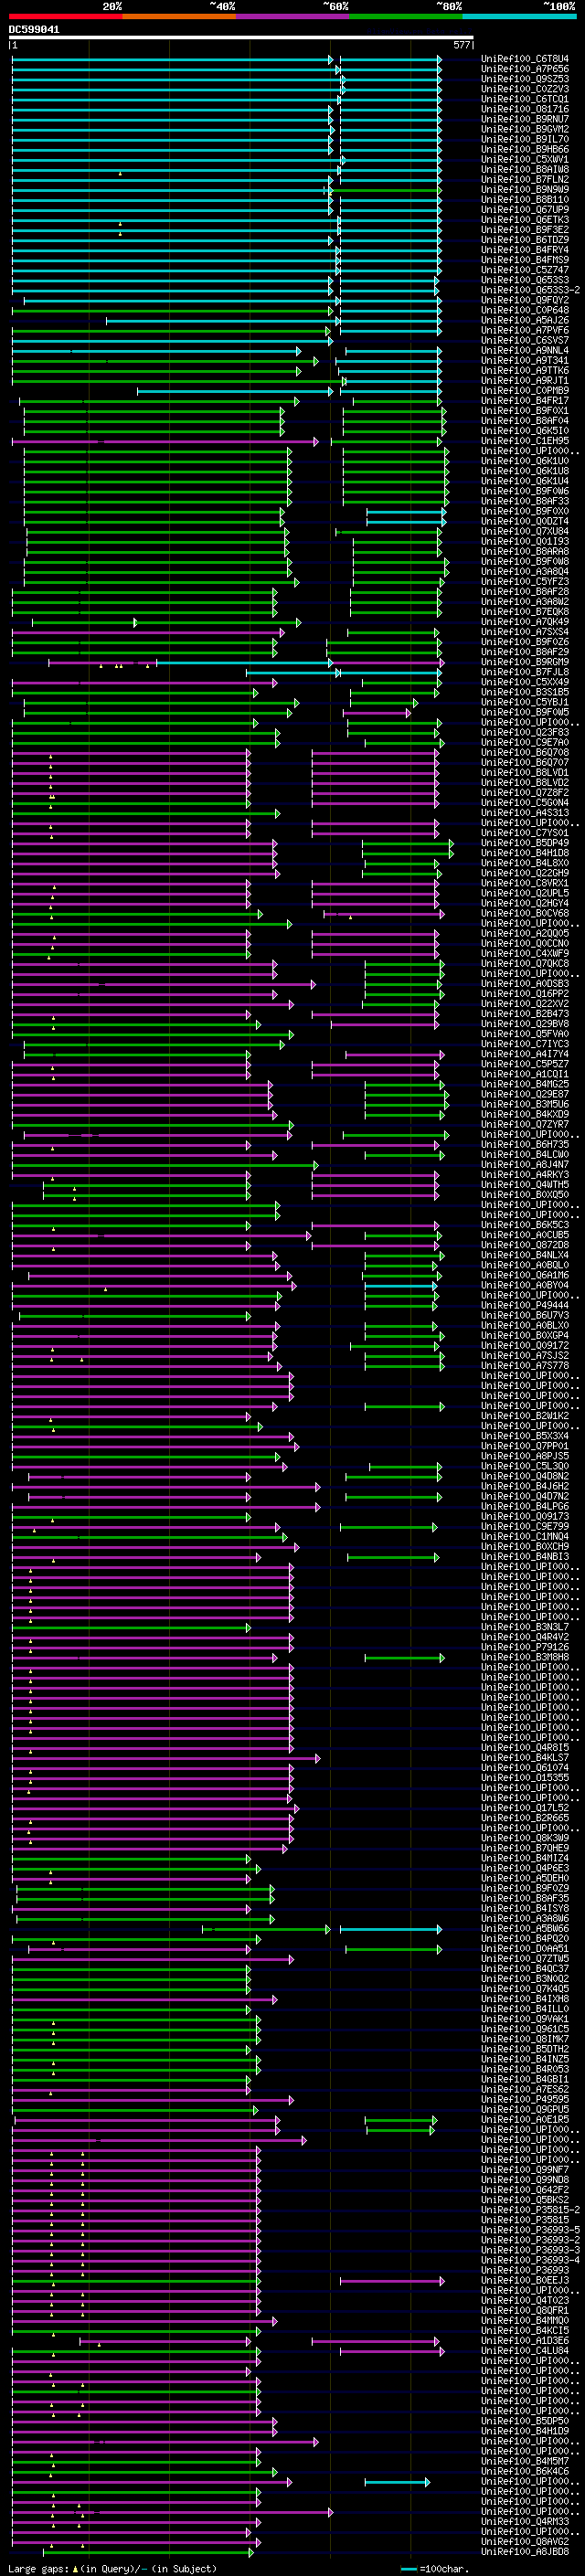Viewport: 585px width, 2576px height.
Task: Click hit label UniRef100_B7FLN2
Action: pyautogui.click(x=524, y=180)
